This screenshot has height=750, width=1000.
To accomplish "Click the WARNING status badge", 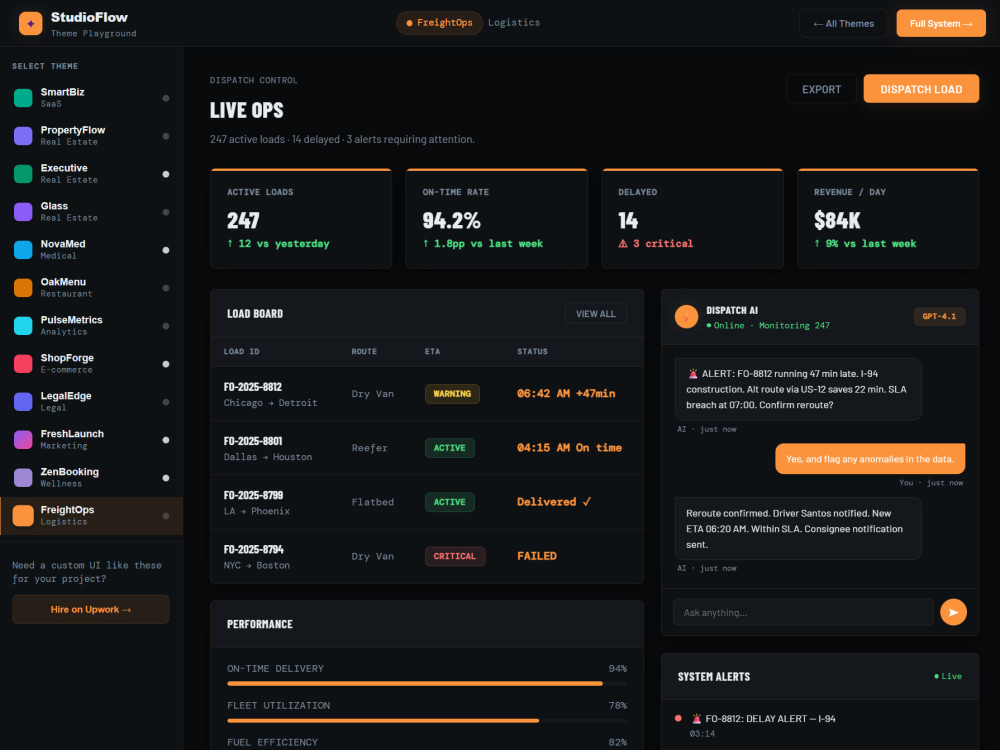I will tap(452, 393).
